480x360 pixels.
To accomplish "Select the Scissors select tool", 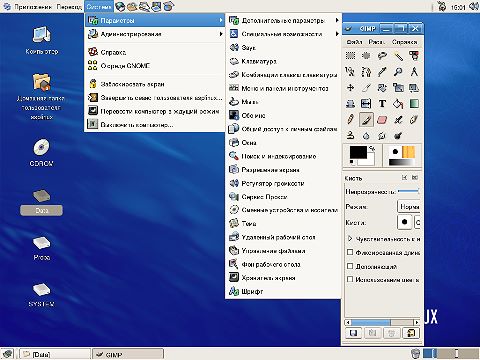I will (x=350, y=72).
